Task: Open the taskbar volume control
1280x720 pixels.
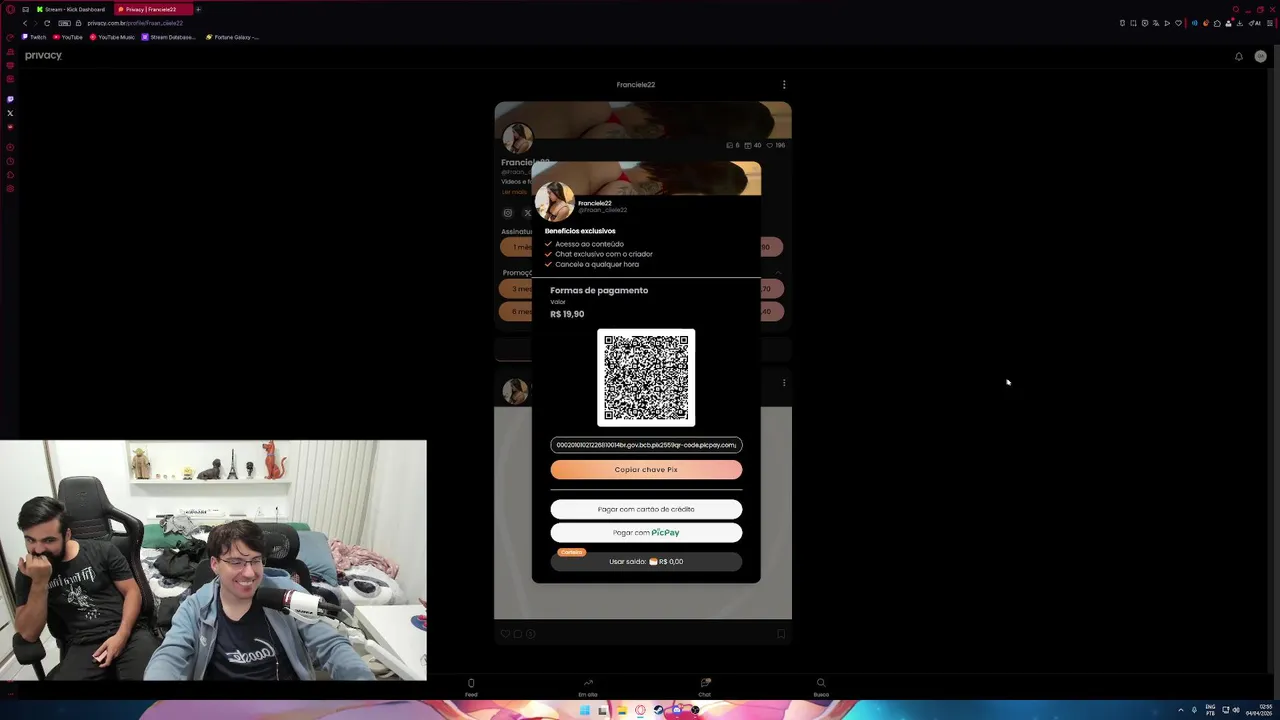Action: click(x=1238, y=711)
